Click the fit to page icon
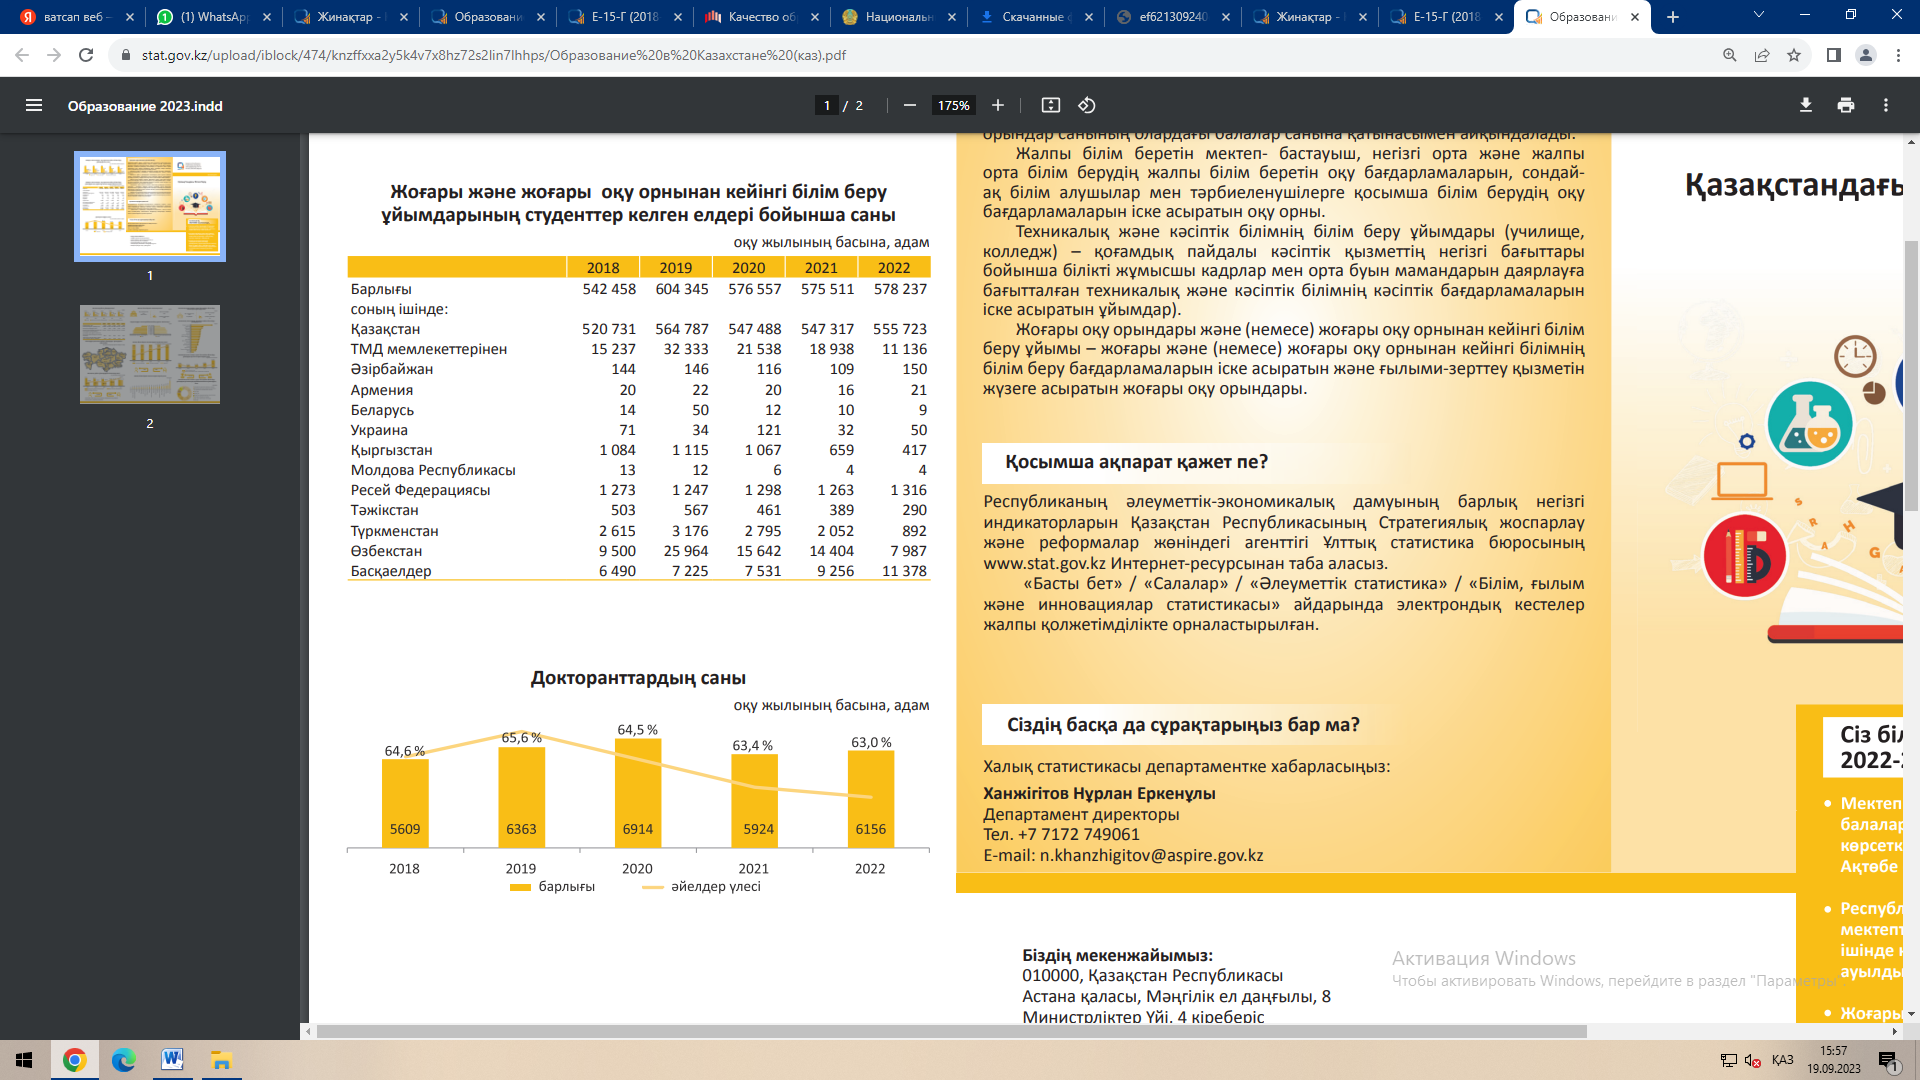1920x1080 pixels. pyautogui.click(x=1050, y=105)
